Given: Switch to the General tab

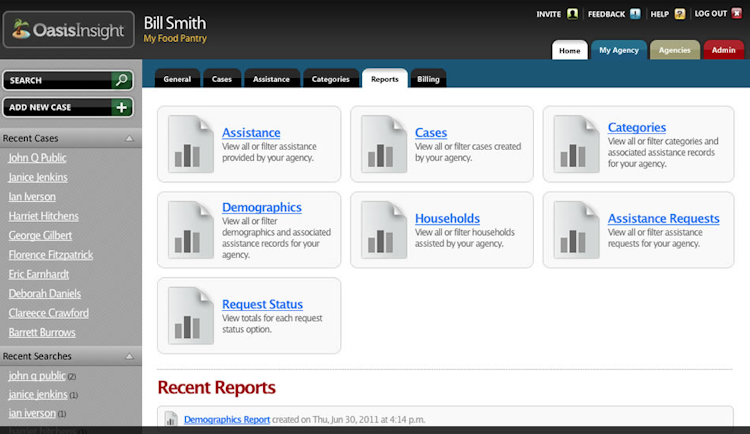Looking at the screenshot, I should tap(177, 79).
